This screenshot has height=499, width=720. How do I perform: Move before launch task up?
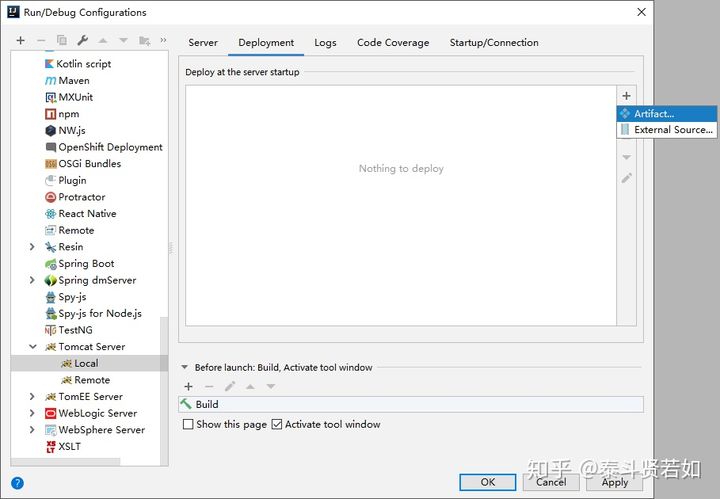pyautogui.click(x=250, y=387)
